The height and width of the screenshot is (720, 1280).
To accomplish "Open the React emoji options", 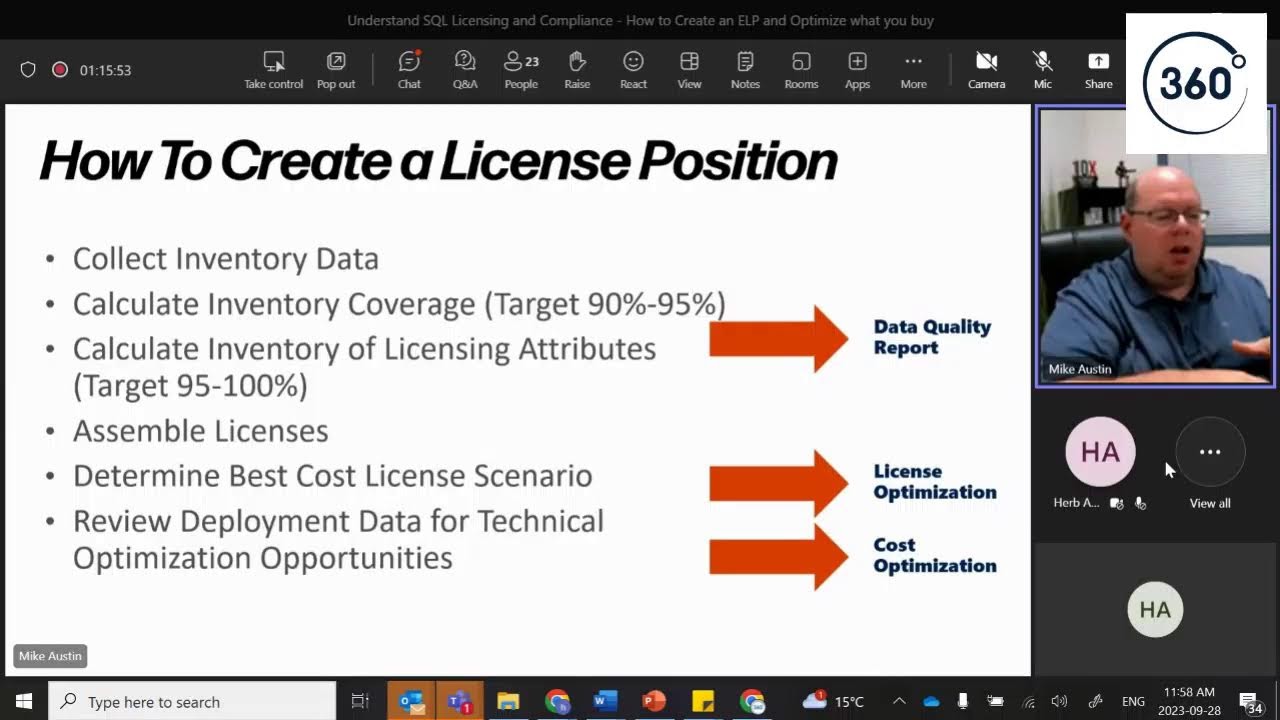I will click(633, 70).
